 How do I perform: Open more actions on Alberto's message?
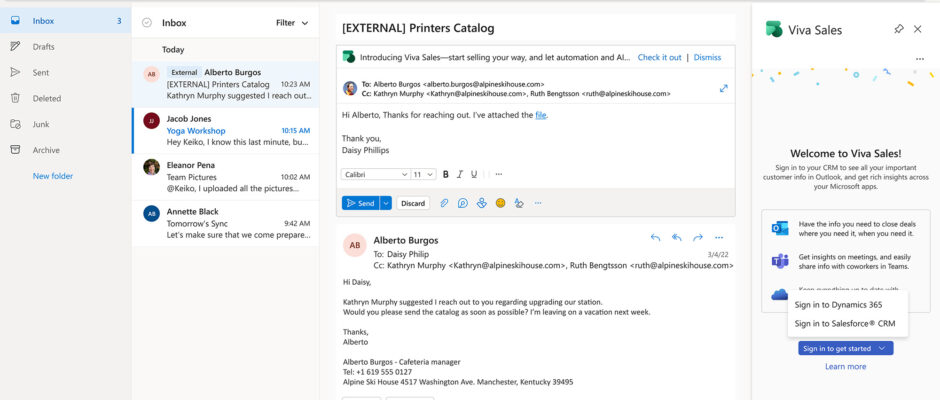[719, 237]
